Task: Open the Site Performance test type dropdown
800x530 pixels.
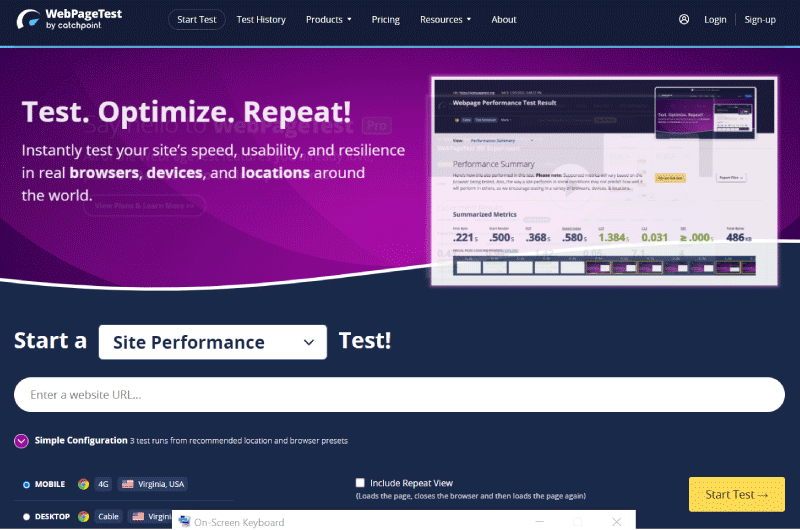Action: pos(213,342)
